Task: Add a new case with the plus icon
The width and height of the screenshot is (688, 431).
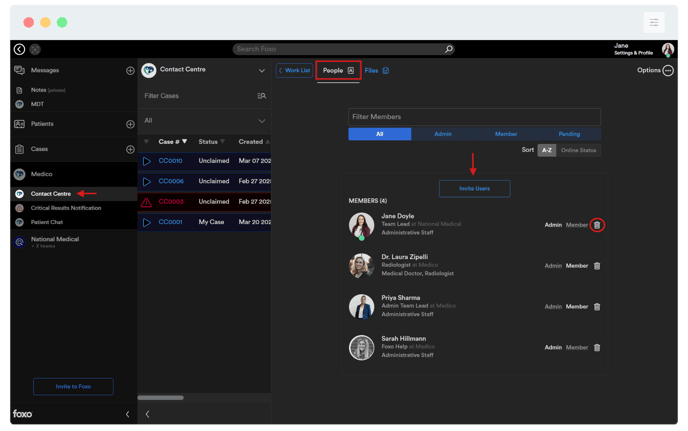Action: pos(130,150)
